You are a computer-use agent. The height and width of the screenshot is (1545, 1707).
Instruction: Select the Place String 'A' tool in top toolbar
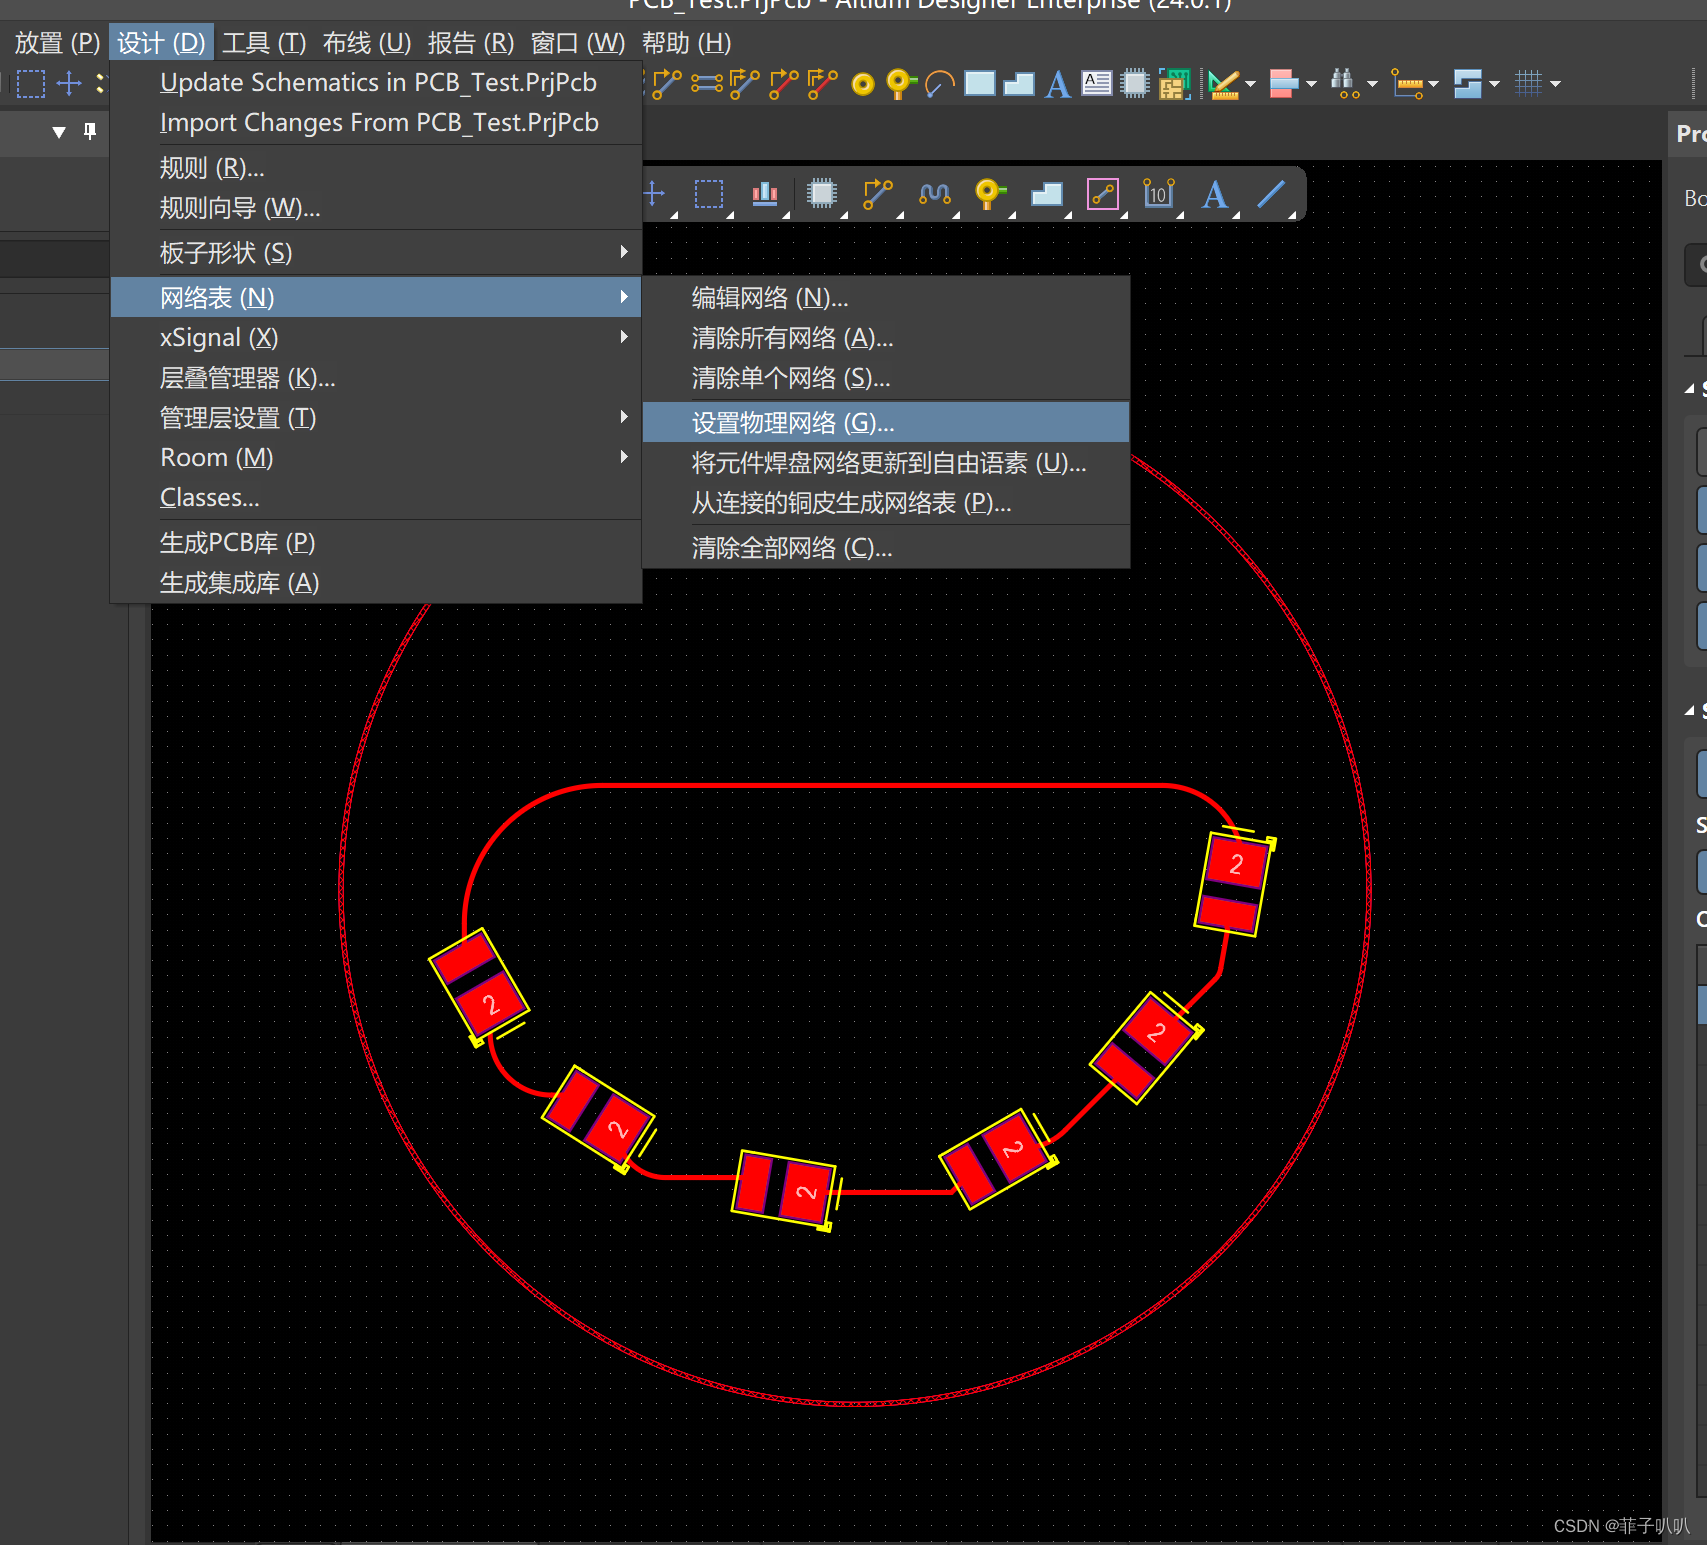1058,84
